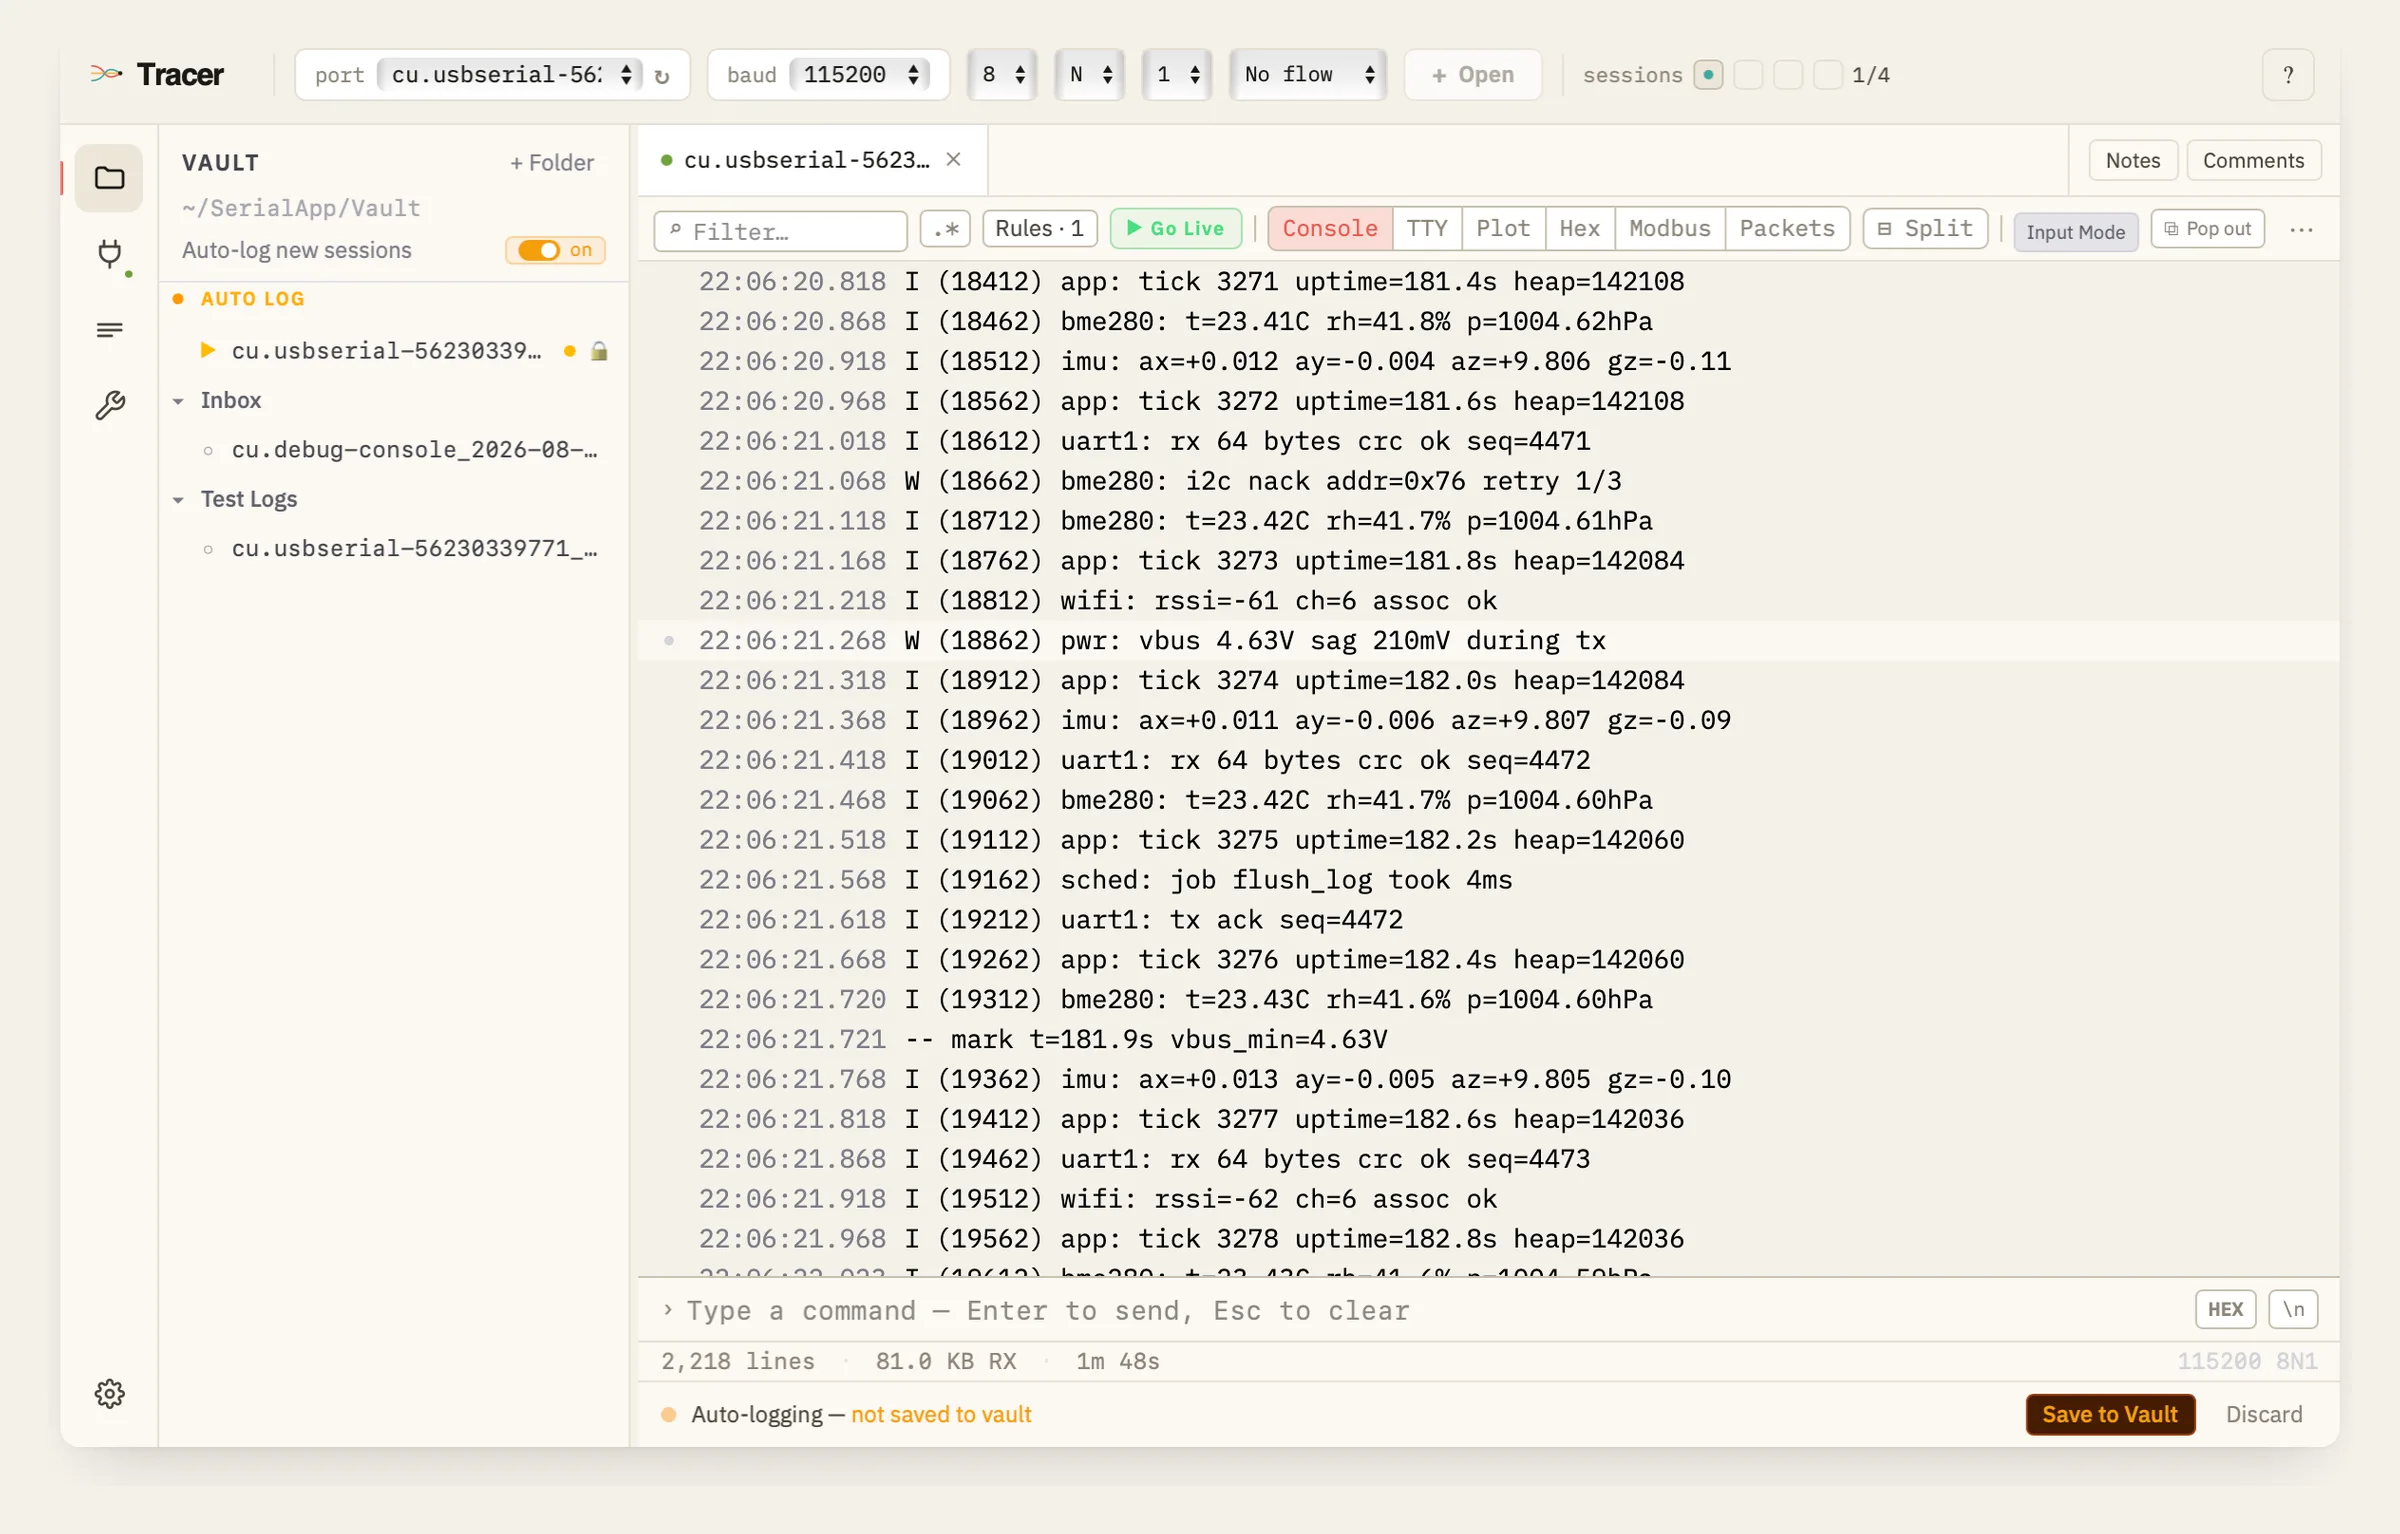Select the AUTO LOG cu.usbserial-56230339 entry
This screenshot has width=2400, height=1534.
[395, 351]
